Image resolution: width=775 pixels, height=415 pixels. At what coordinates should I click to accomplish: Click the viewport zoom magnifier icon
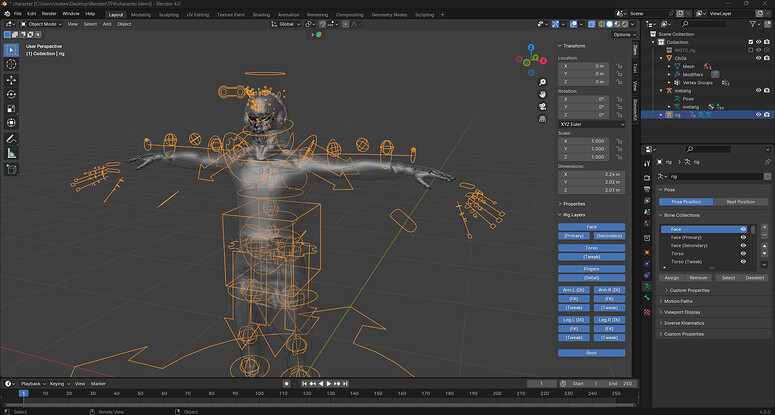click(543, 83)
